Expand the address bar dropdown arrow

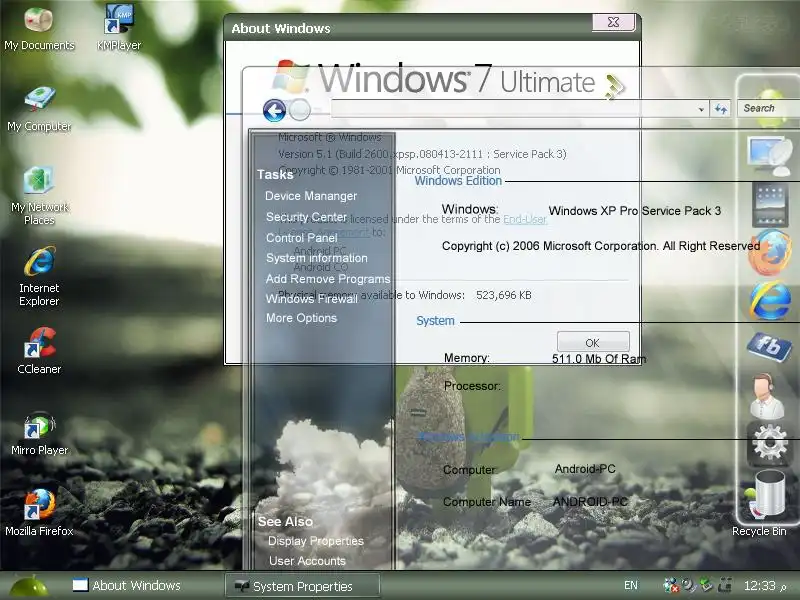[702, 109]
